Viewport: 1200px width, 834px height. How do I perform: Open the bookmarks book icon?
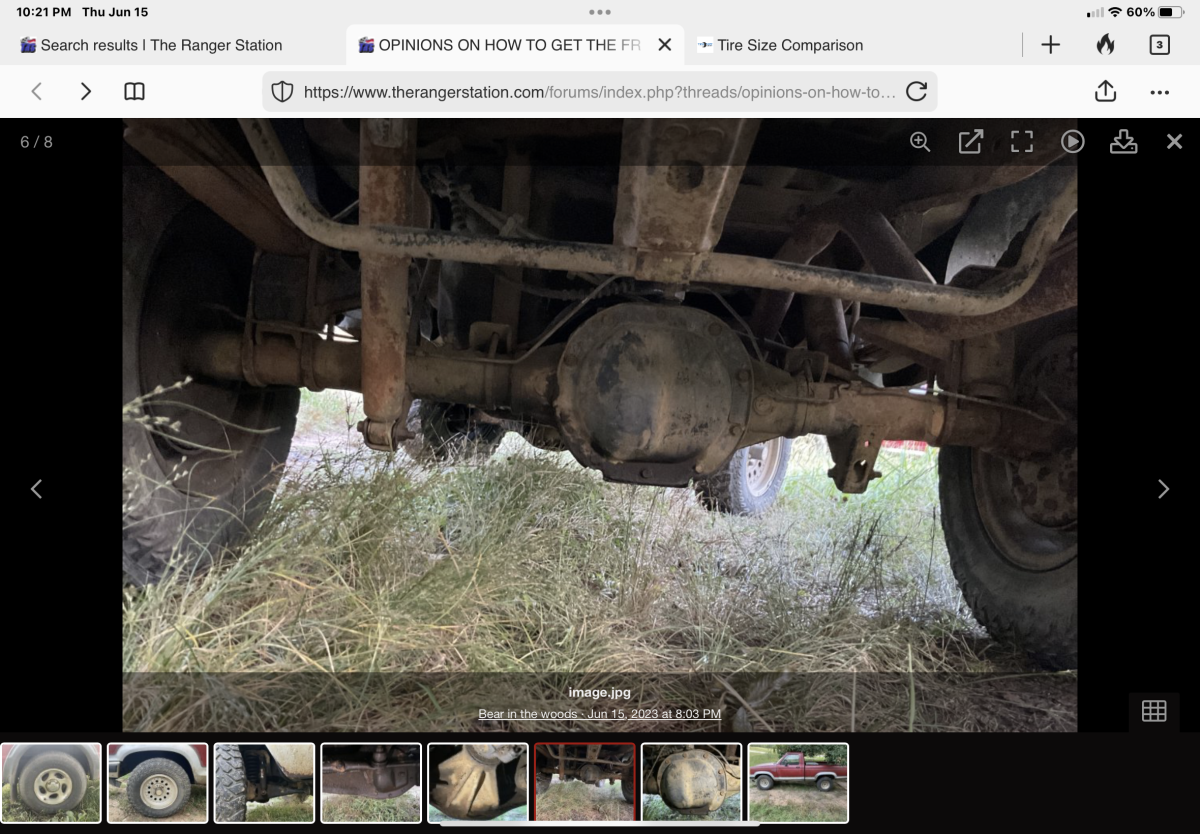click(x=134, y=92)
